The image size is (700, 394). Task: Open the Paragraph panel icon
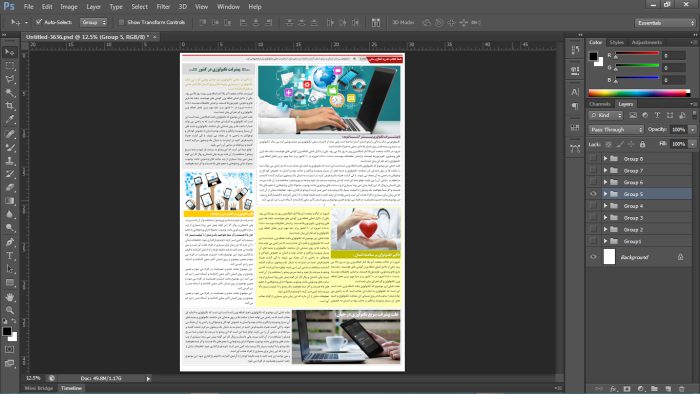point(575,106)
